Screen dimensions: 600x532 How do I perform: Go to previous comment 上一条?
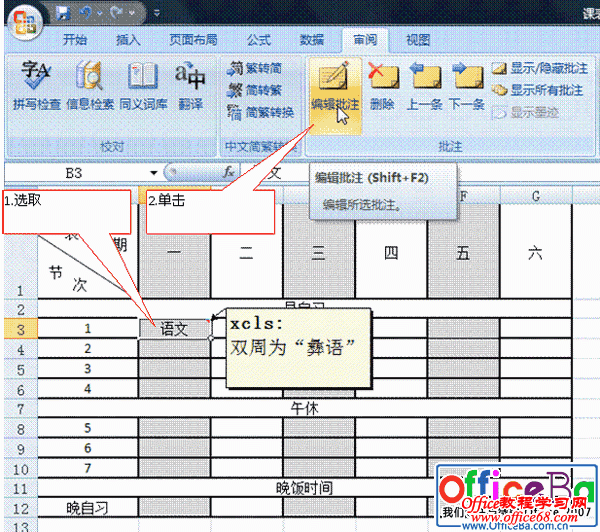coord(424,86)
